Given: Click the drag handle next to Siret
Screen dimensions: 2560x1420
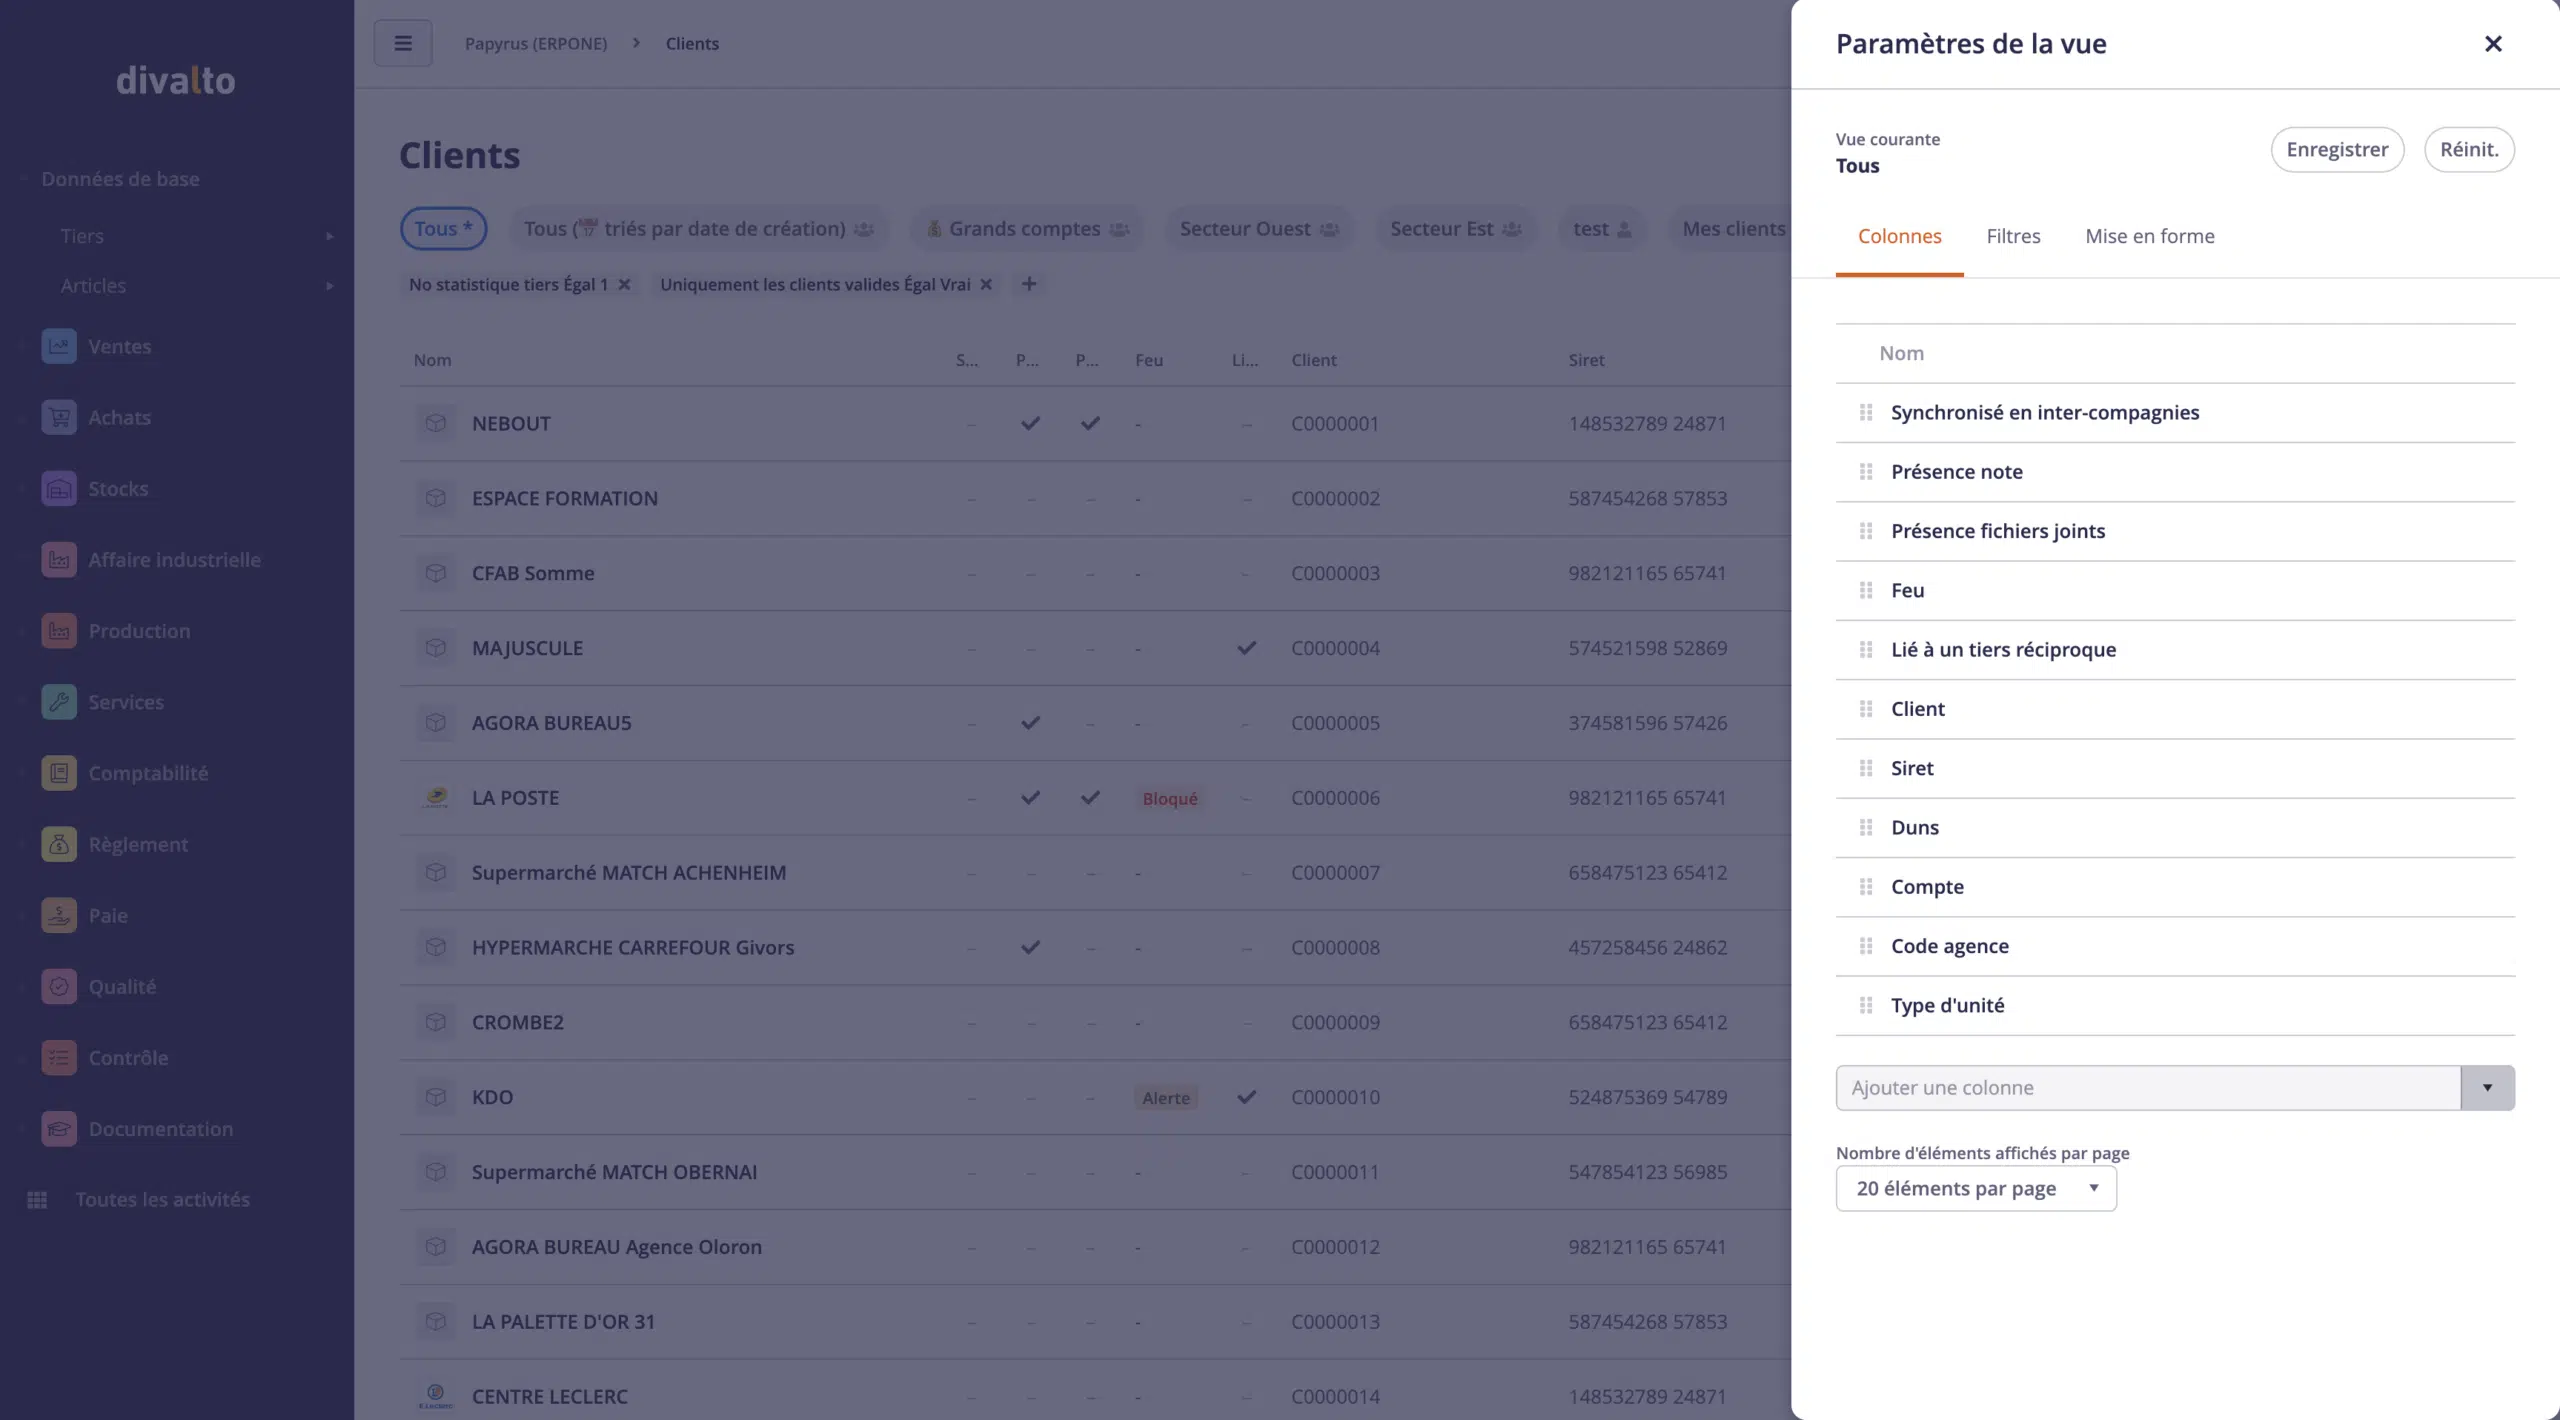Looking at the screenshot, I should pyautogui.click(x=1865, y=768).
